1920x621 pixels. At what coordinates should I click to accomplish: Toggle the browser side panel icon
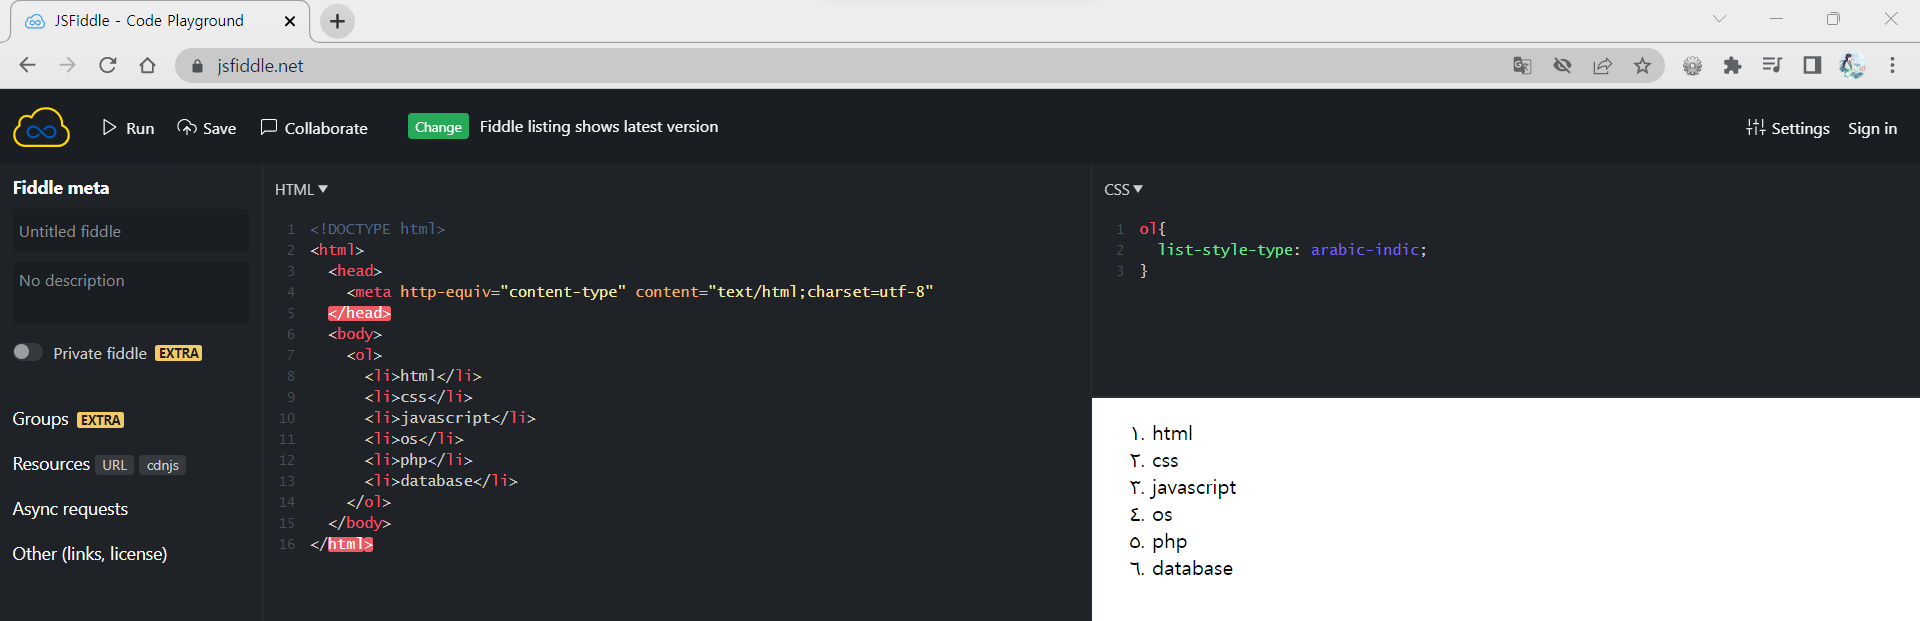pos(1812,65)
